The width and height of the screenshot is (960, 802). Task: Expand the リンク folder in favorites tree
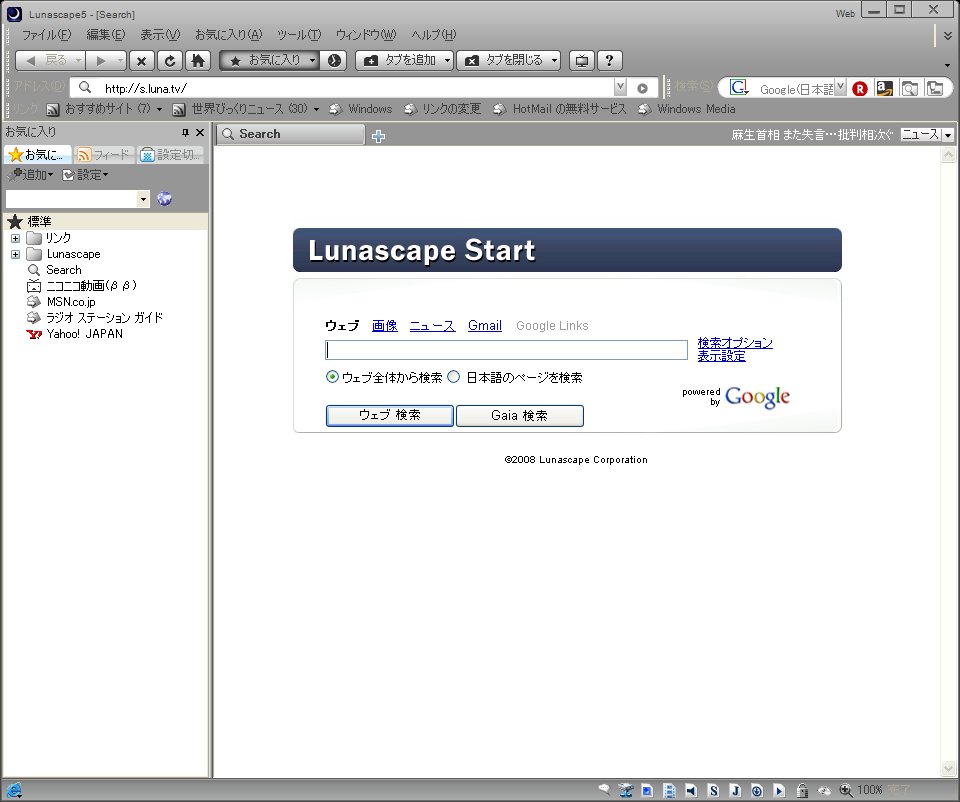point(15,238)
